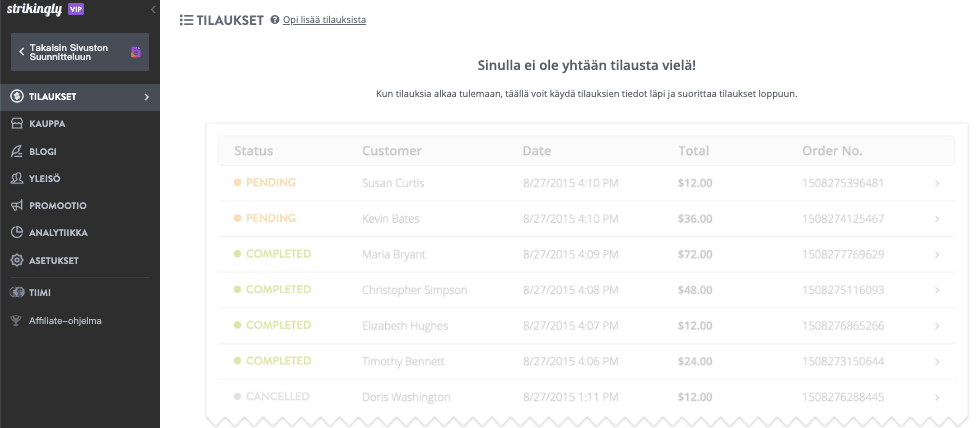
Task: Click the Yleisö people icon
Action: point(16,178)
